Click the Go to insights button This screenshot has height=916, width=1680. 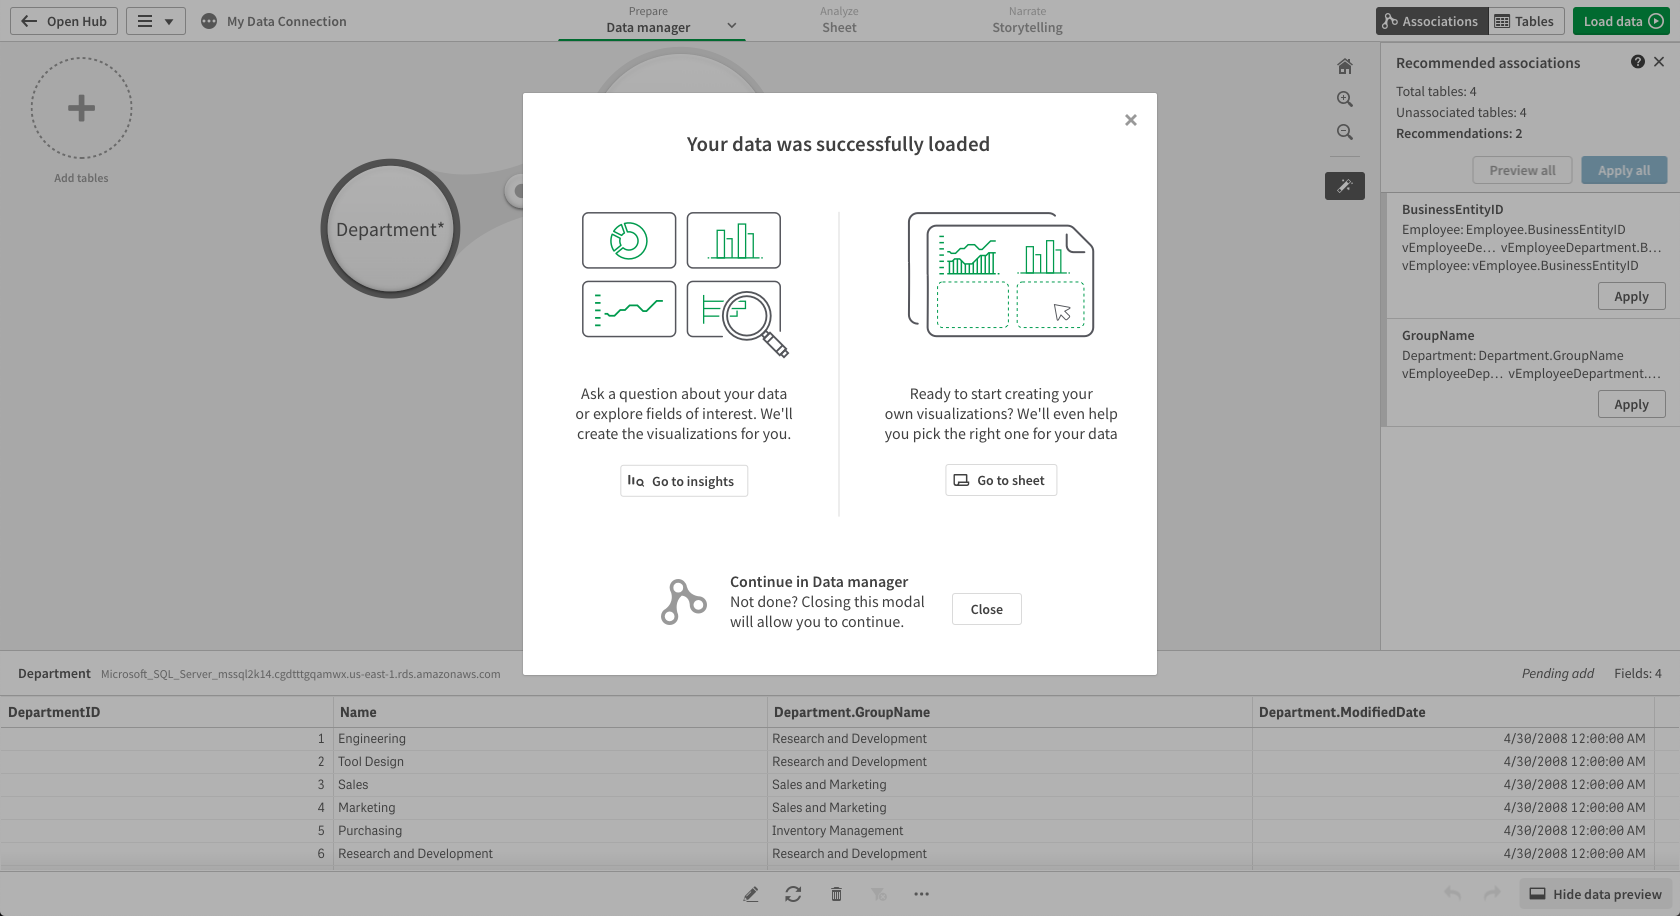(683, 481)
